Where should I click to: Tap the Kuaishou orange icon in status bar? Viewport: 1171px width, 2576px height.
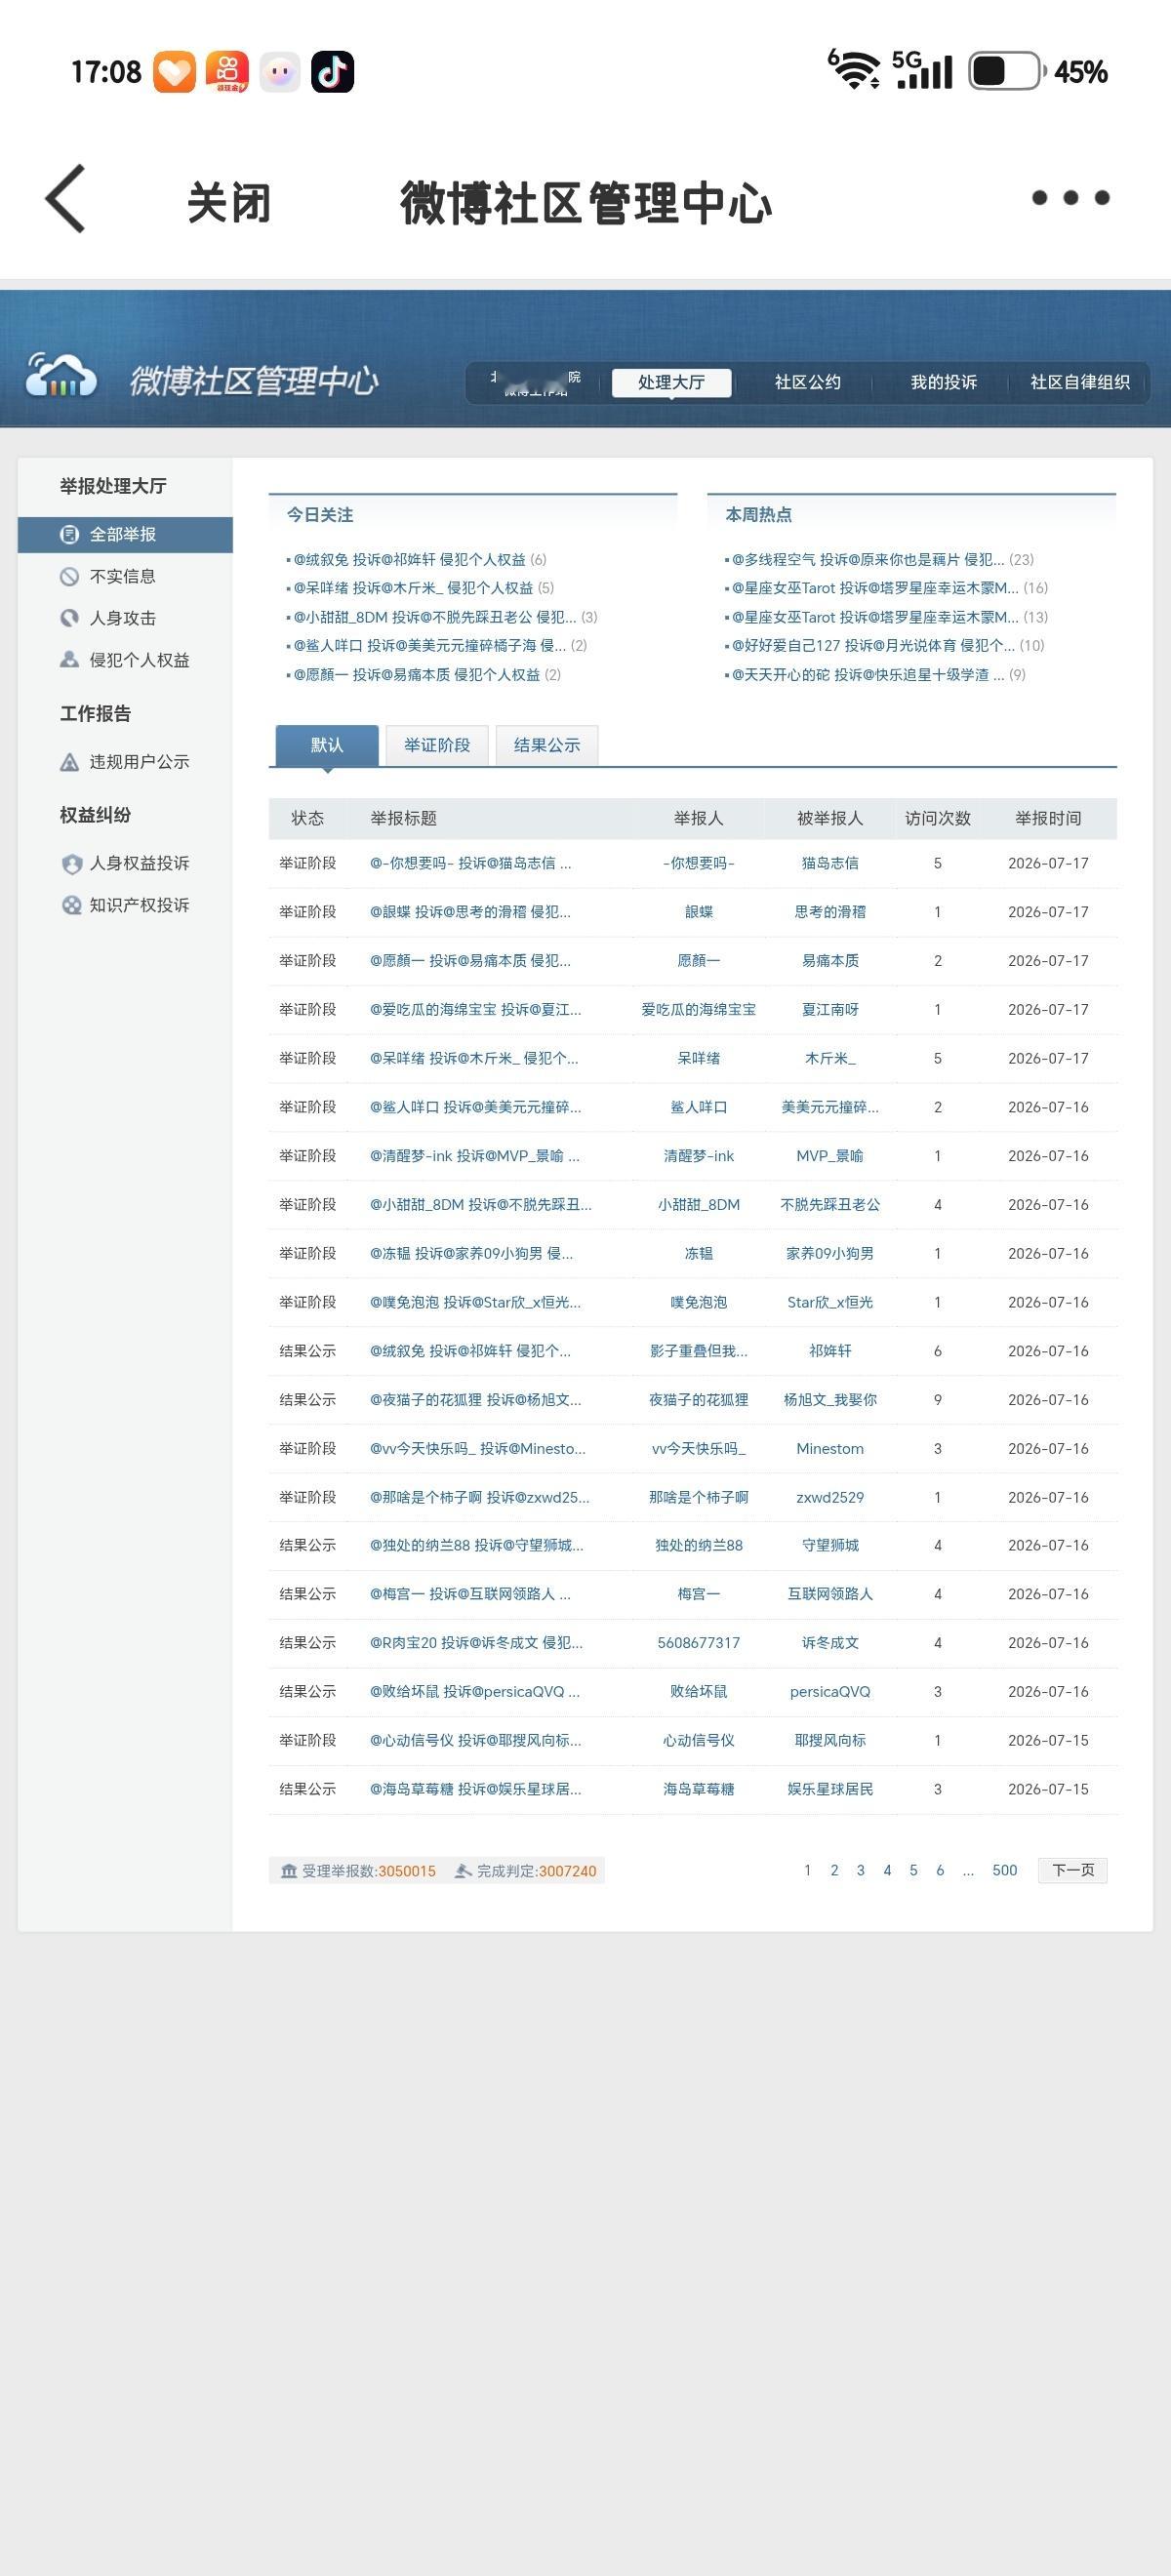point(227,72)
